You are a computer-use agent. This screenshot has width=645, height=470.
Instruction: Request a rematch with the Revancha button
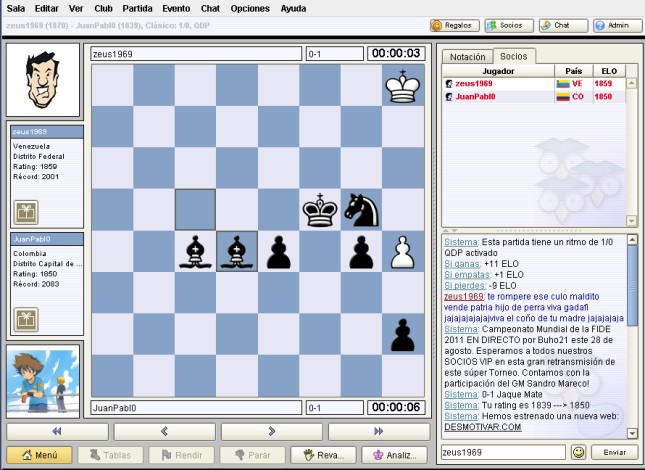(x=322, y=455)
